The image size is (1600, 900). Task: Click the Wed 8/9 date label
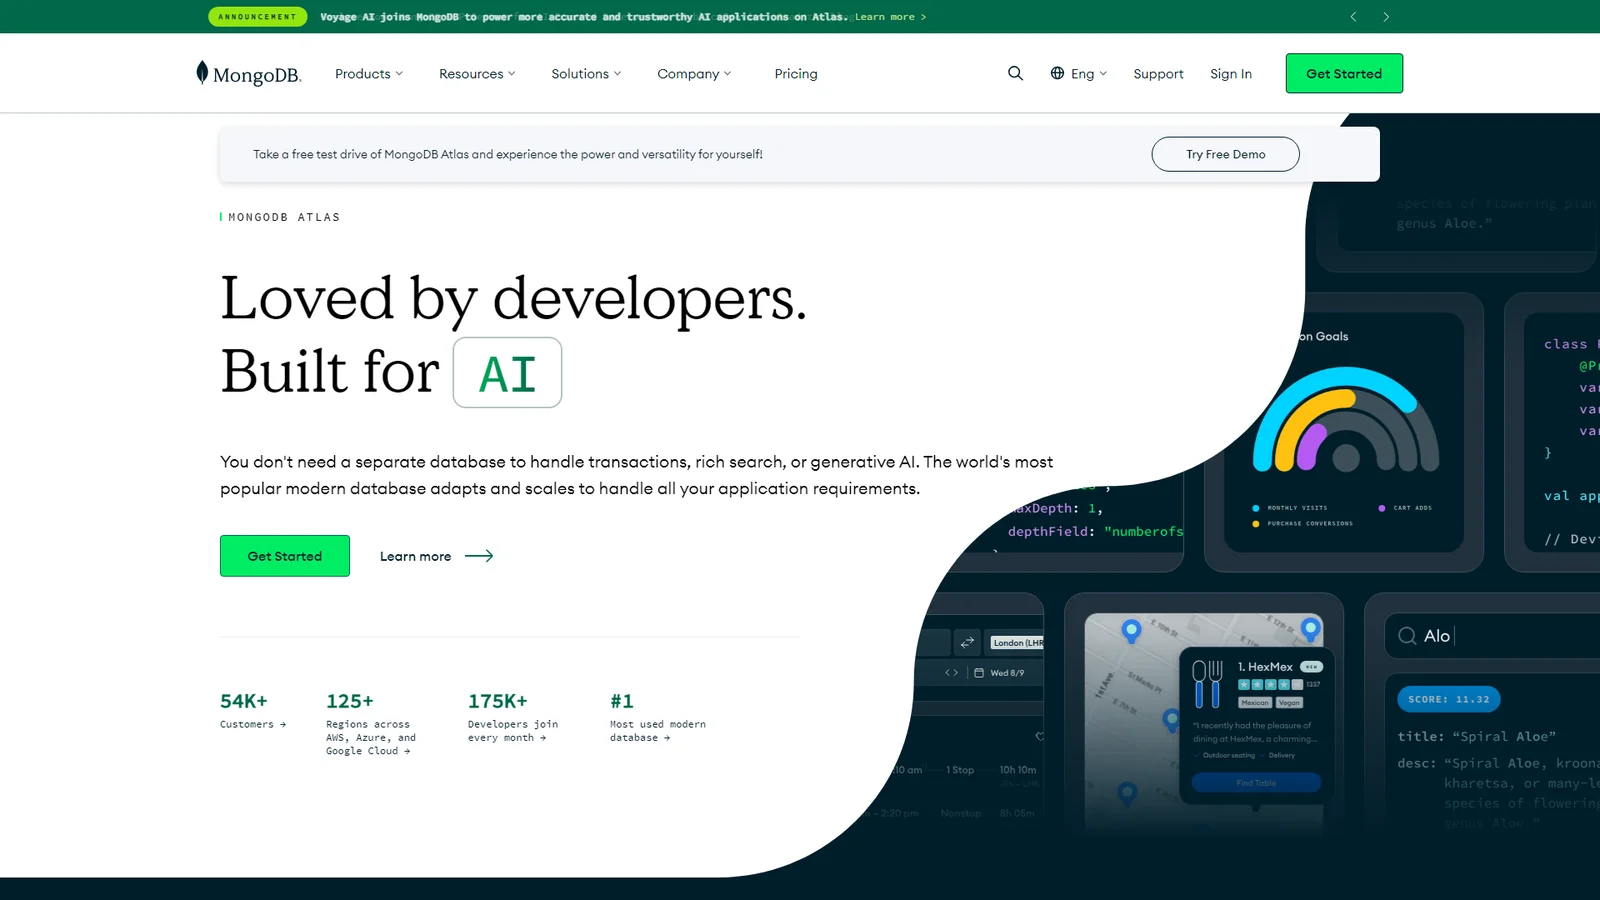coord(1007,673)
